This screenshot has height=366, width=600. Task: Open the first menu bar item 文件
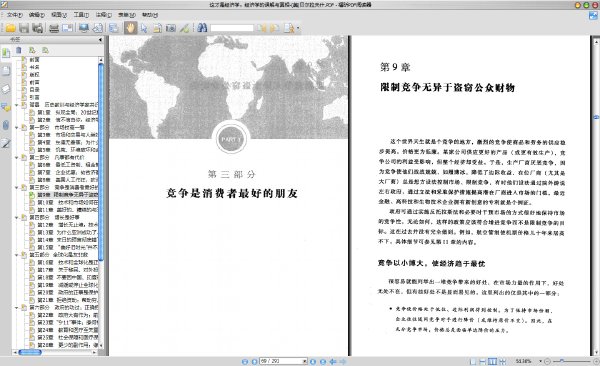click(15, 15)
